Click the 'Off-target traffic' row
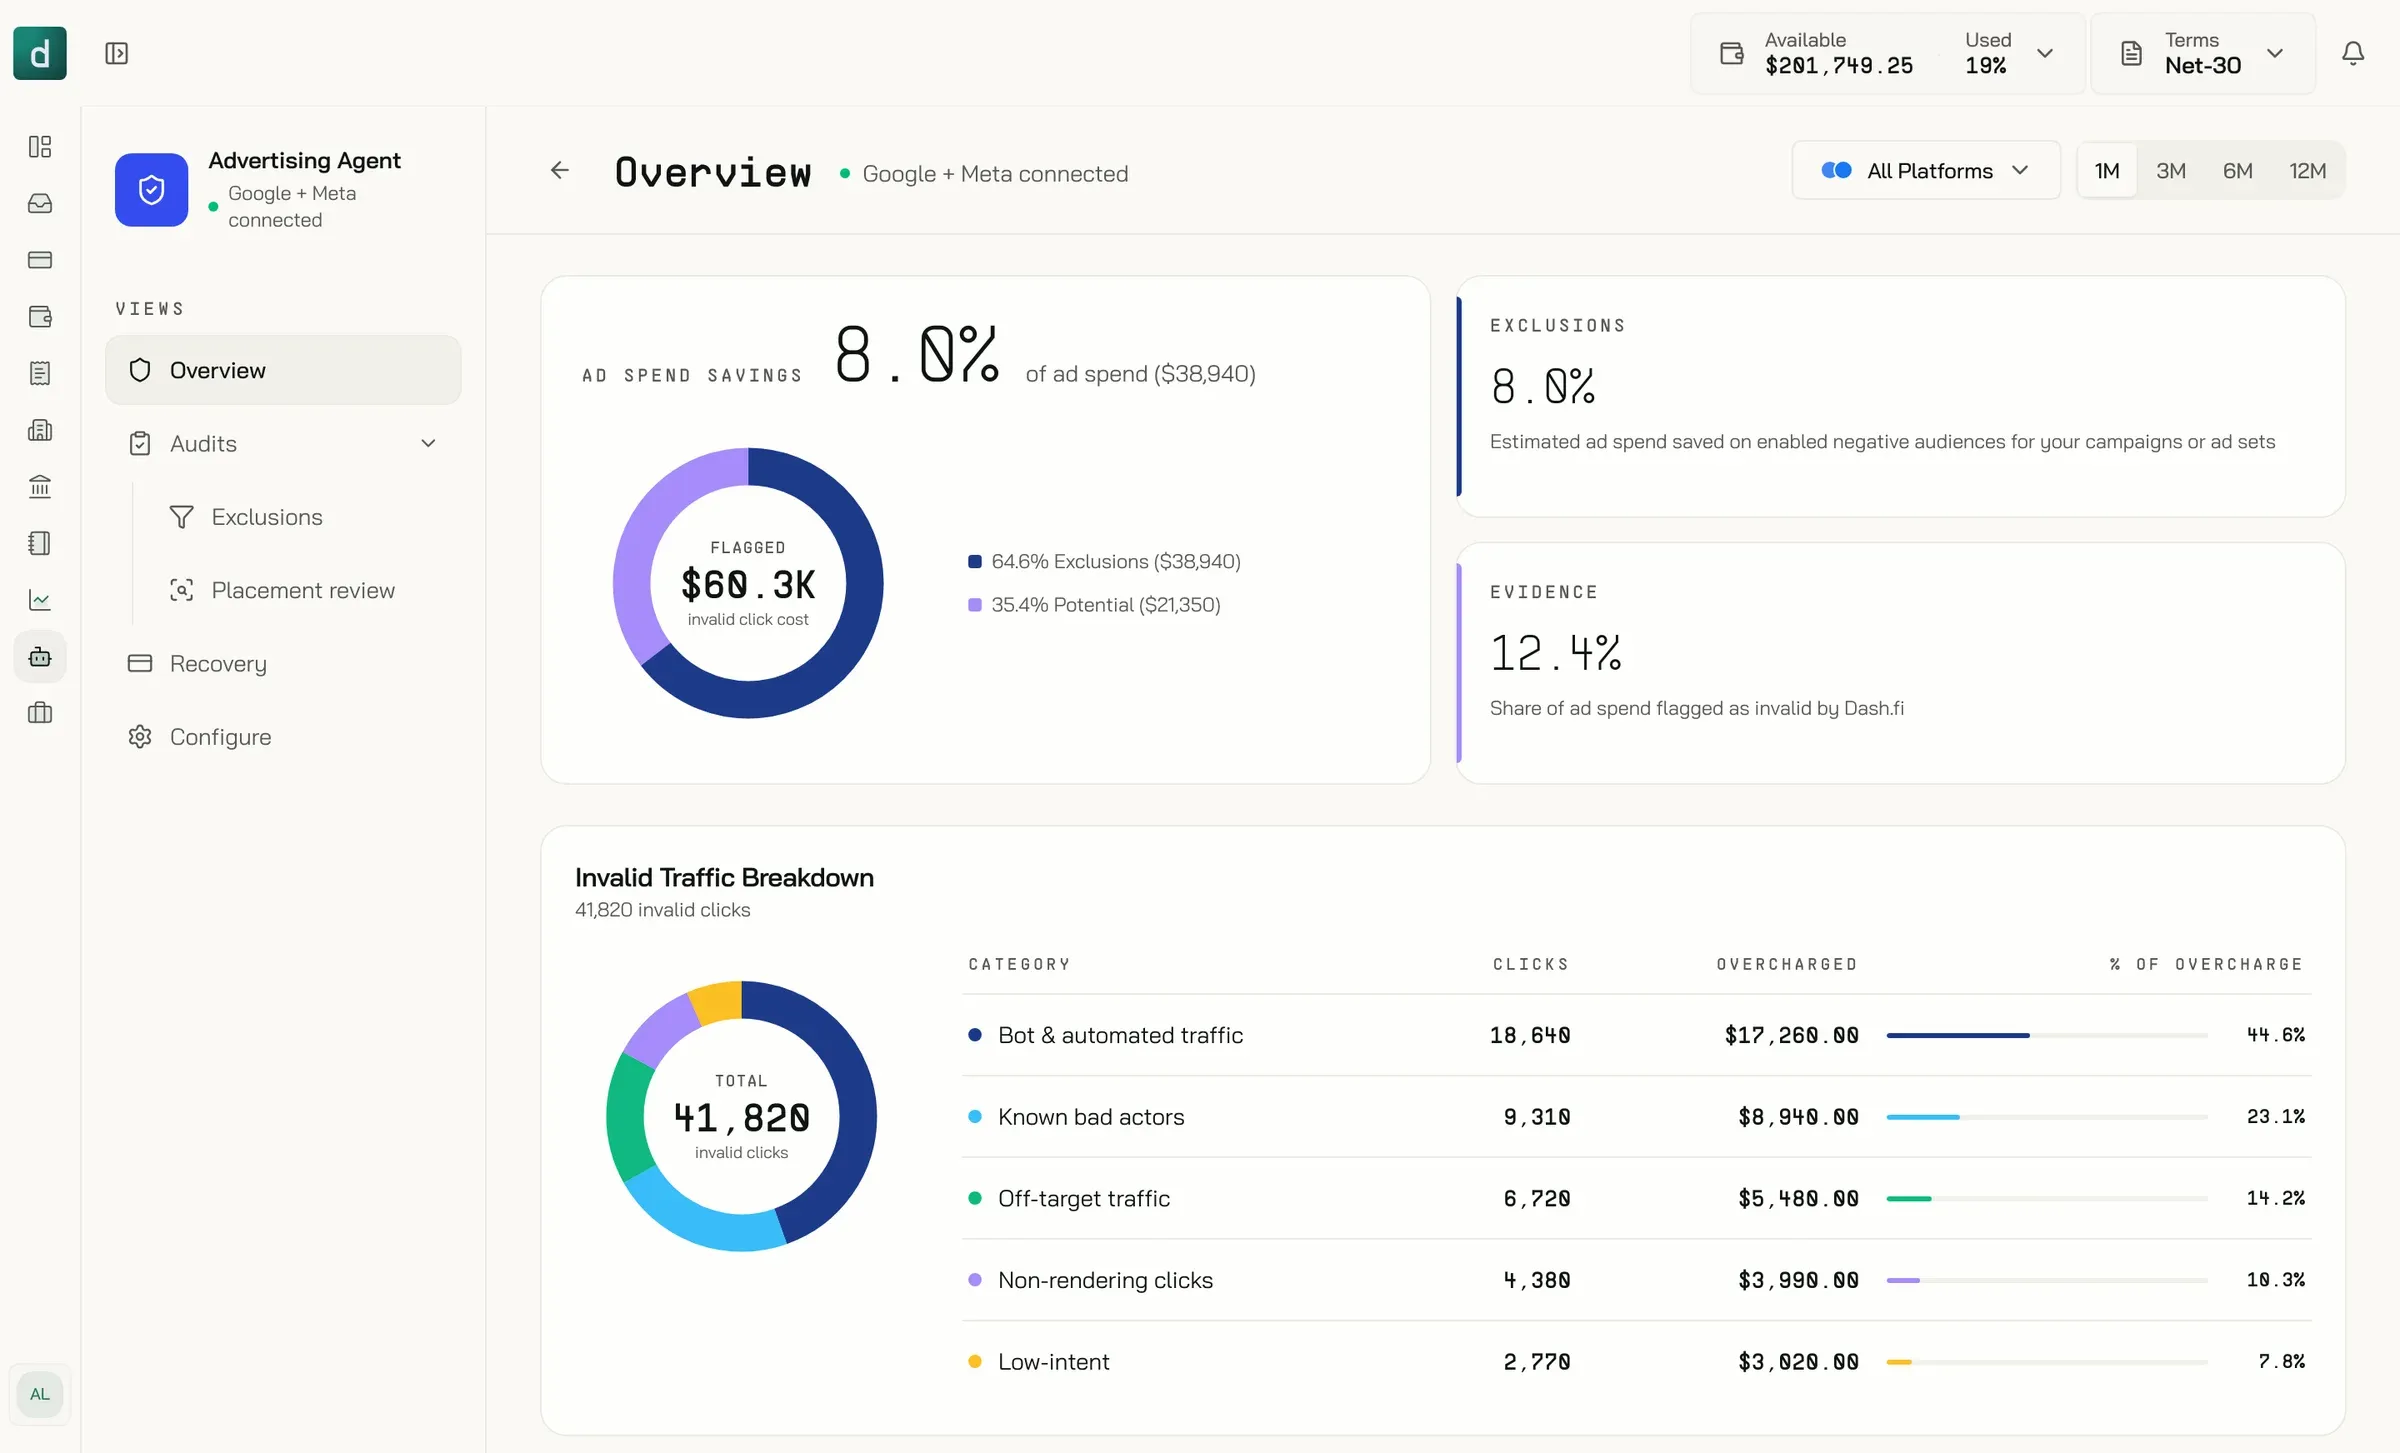This screenshot has height=1453, width=2400. click(x=1636, y=1198)
